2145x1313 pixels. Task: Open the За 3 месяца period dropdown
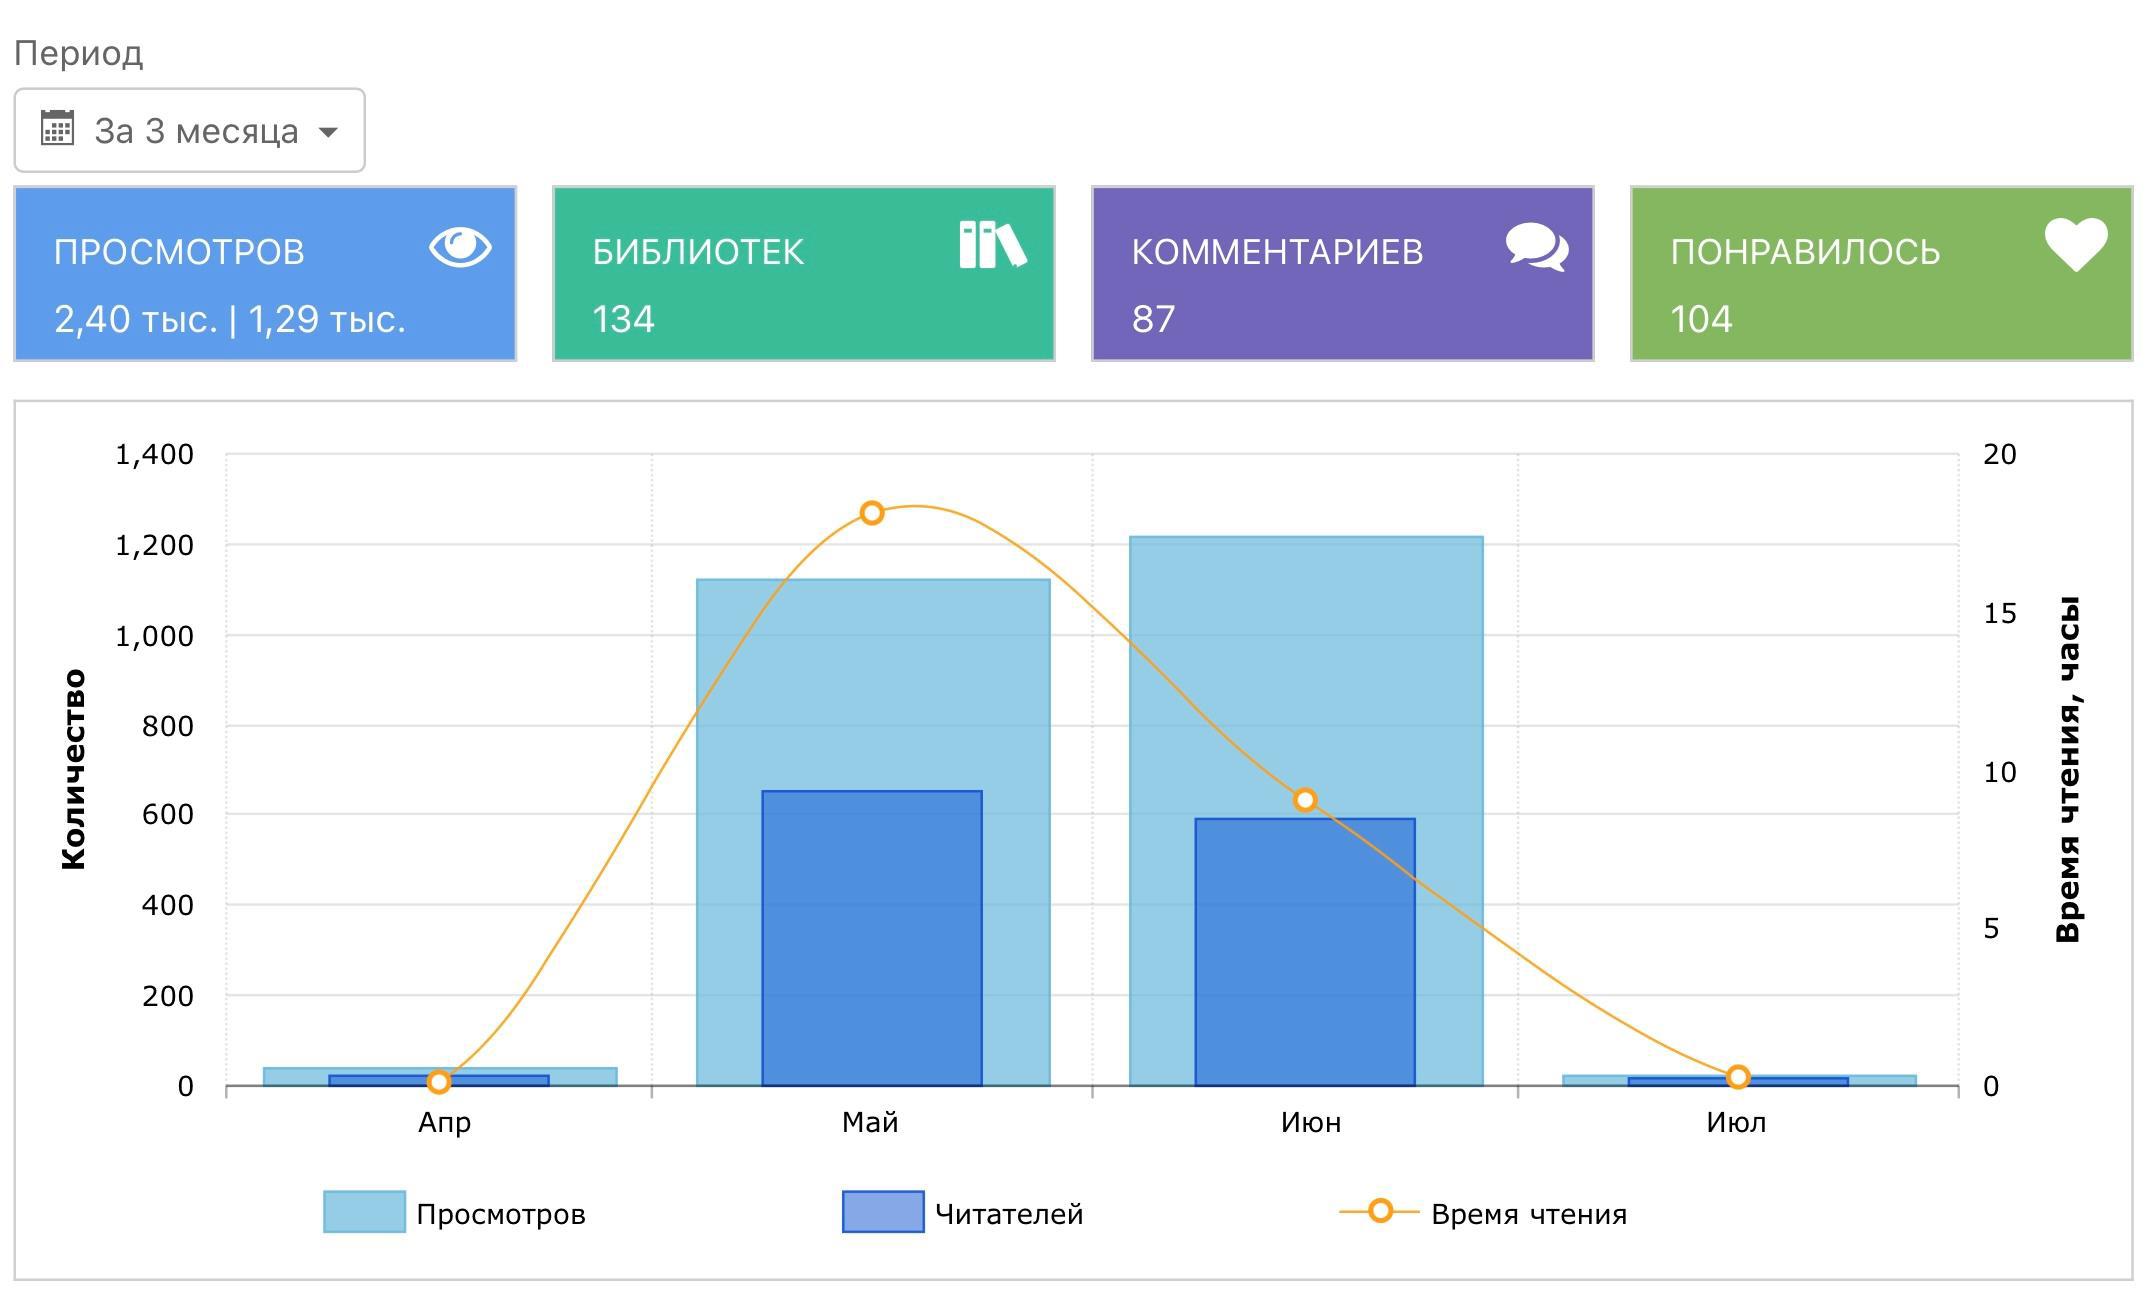pyautogui.click(x=195, y=131)
